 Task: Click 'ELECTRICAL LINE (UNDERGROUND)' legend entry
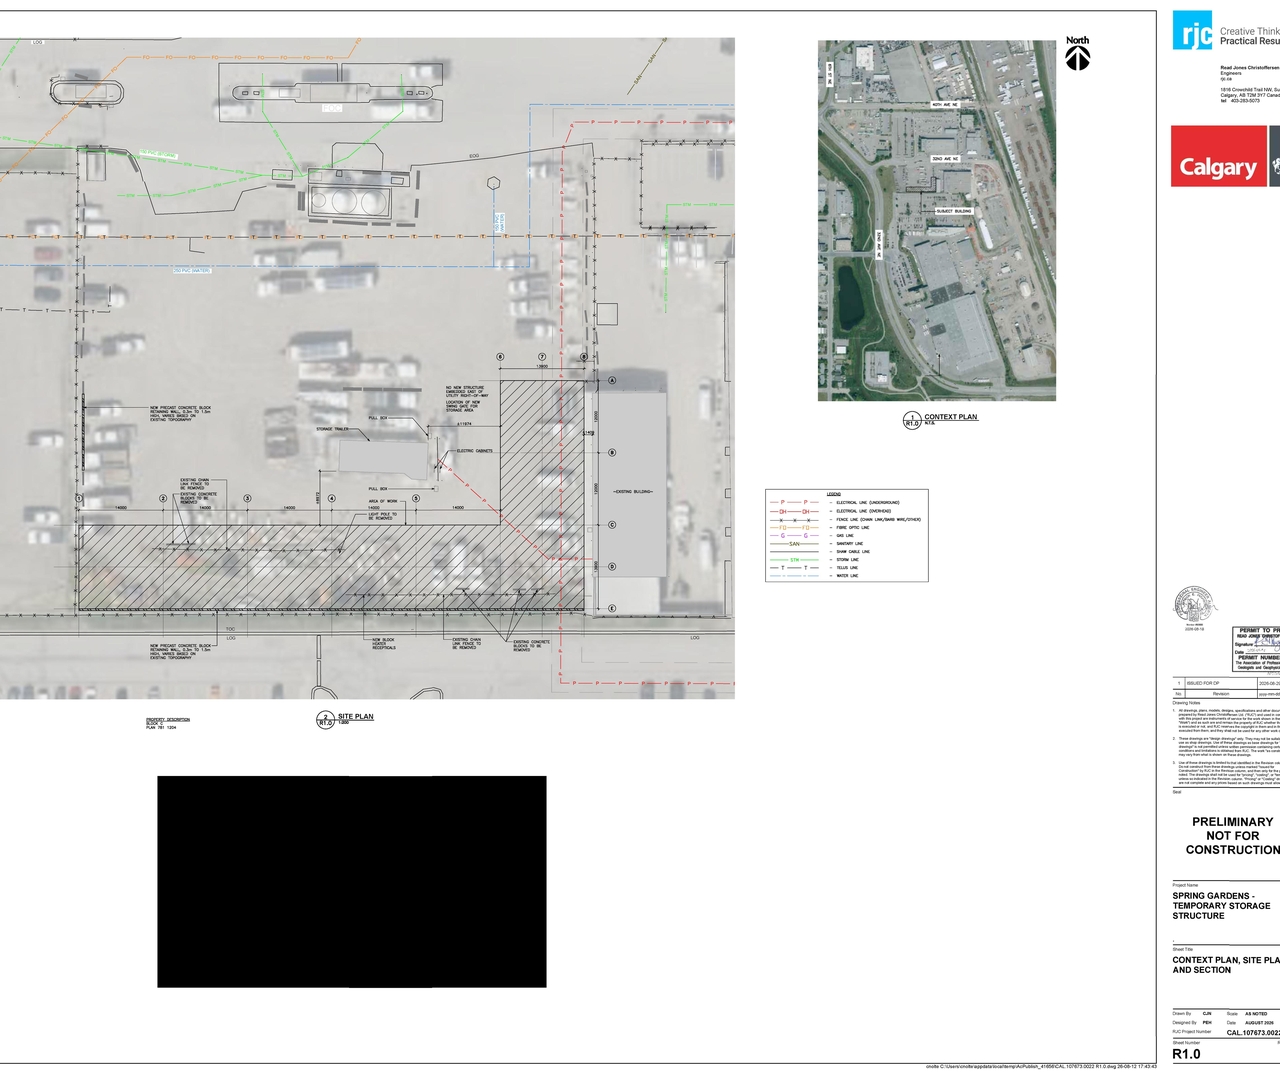click(x=868, y=503)
